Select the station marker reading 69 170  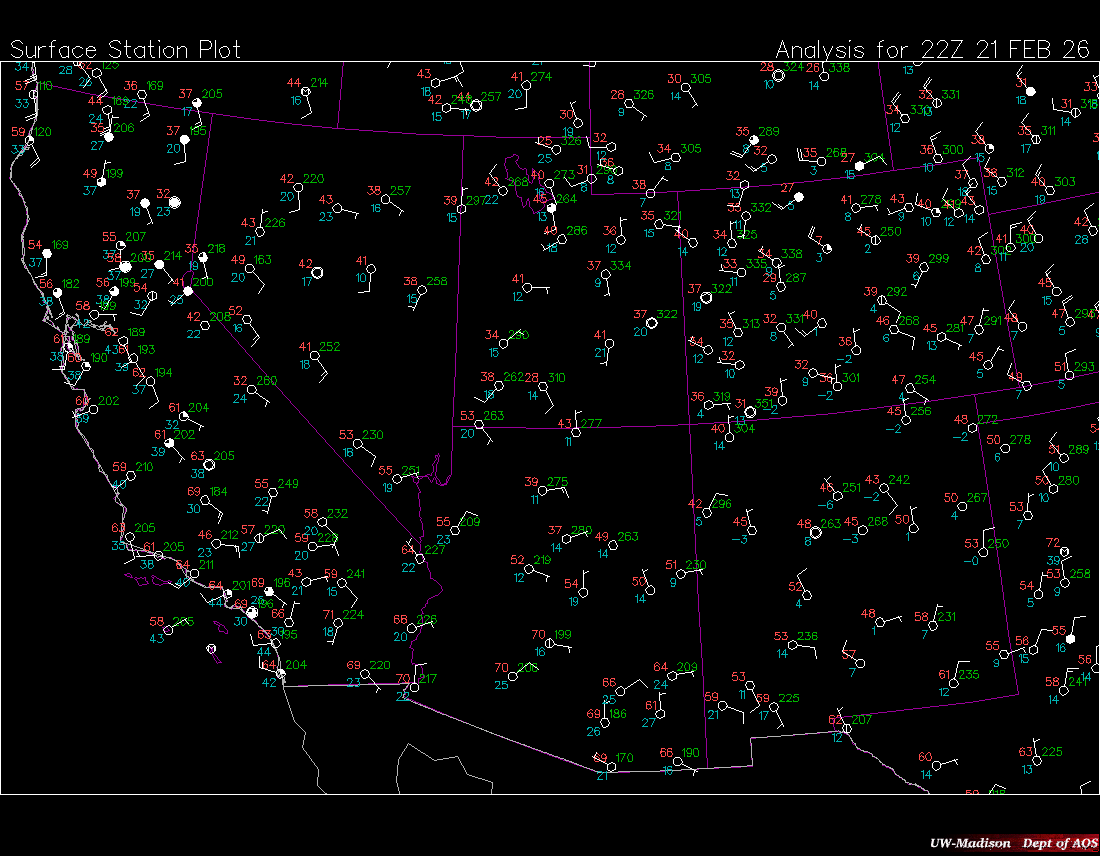coord(611,767)
